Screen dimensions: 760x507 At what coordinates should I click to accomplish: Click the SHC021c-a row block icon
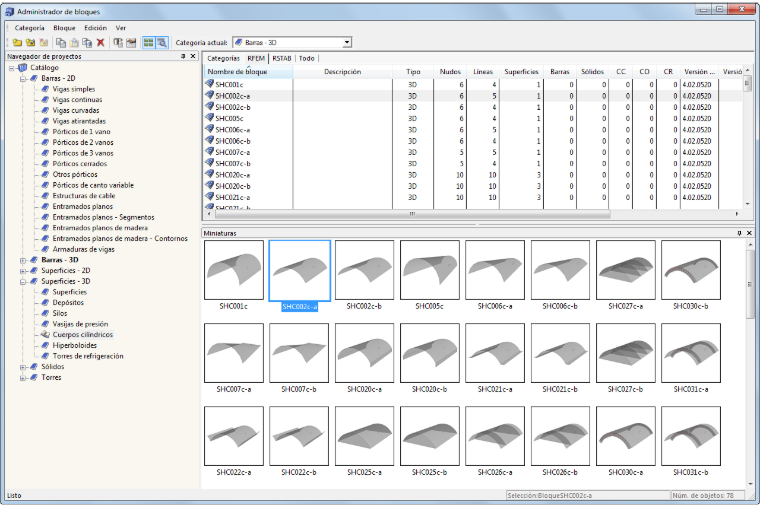209,197
